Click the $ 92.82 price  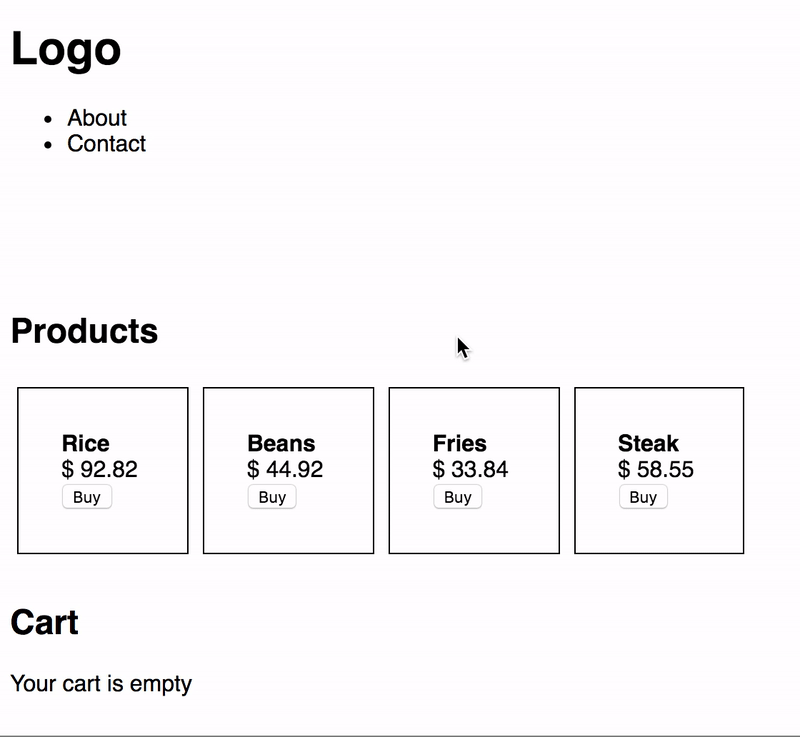pos(100,469)
